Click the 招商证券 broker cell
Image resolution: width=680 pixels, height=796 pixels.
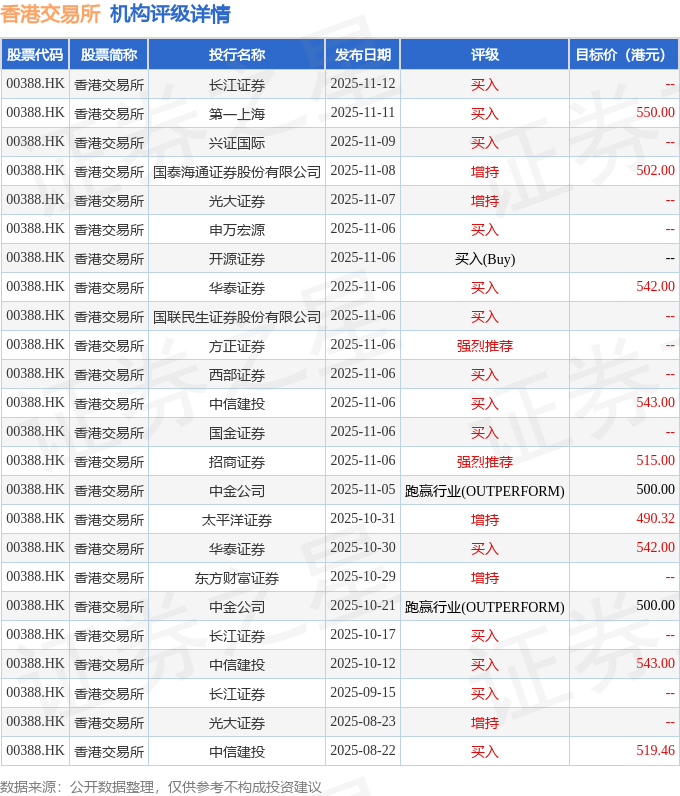(x=237, y=461)
